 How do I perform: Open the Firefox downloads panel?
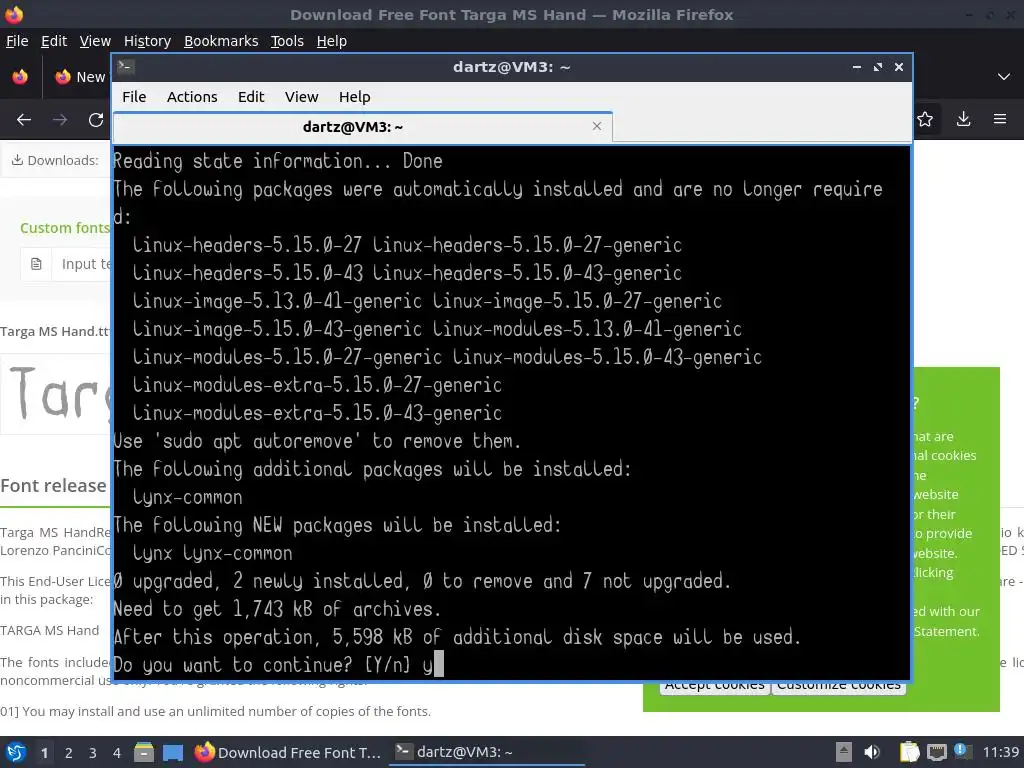click(963, 119)
